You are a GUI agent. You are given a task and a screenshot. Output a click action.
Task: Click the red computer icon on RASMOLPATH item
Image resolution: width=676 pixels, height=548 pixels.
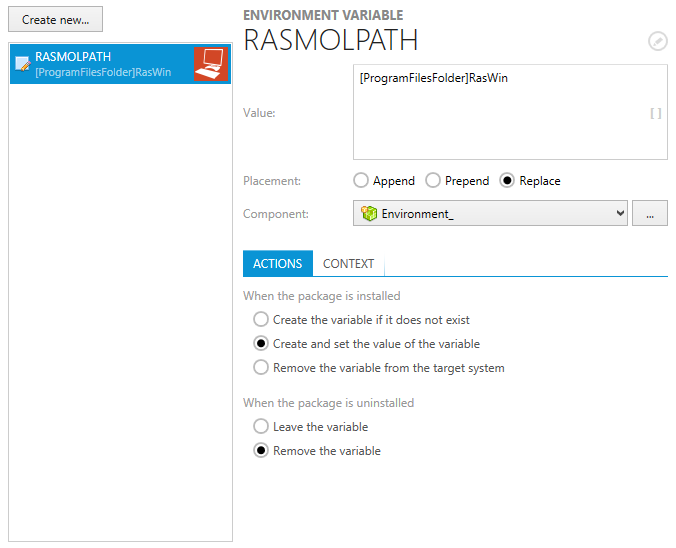210,65
